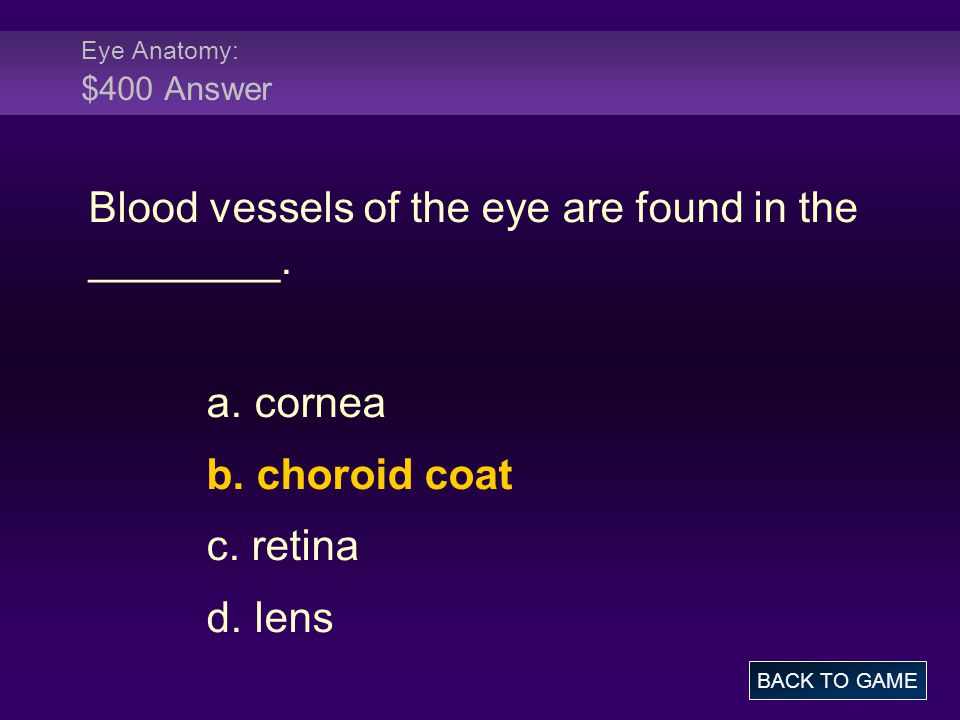Screen dimensions: 960x720
Task: Click the word vessels in the question
Action: (x=282, y=208)
